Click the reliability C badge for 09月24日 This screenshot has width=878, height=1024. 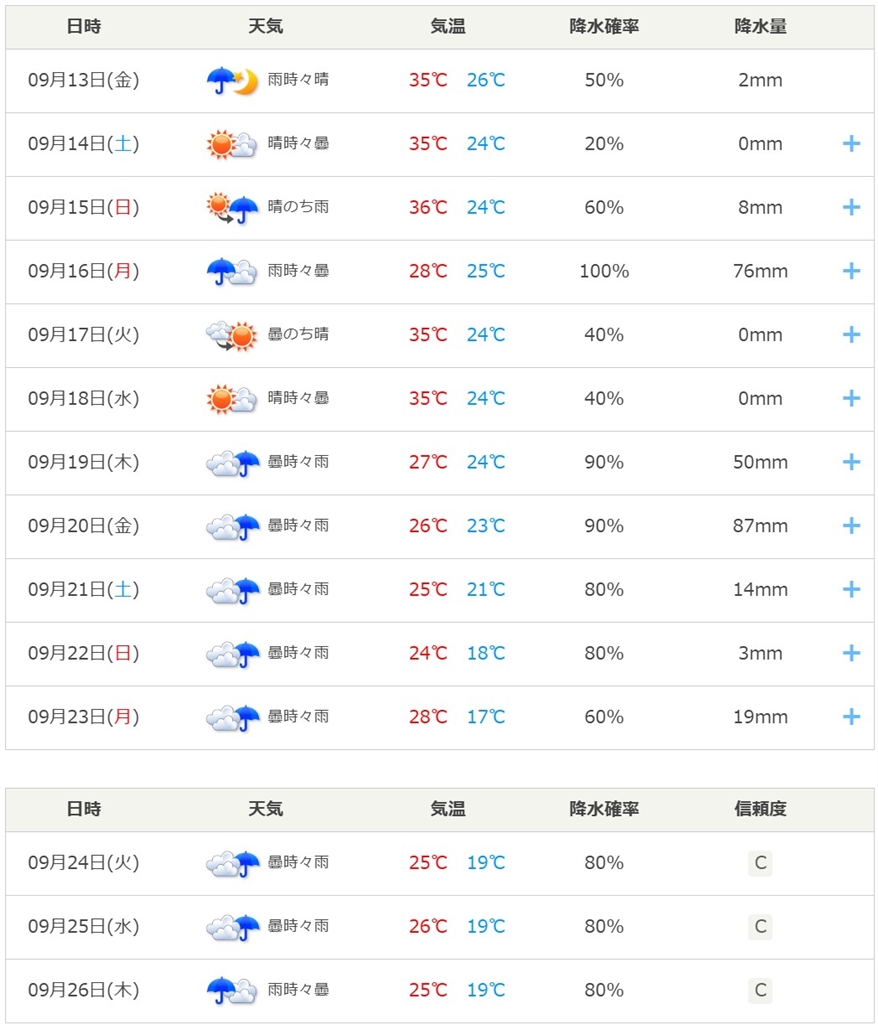point(760,863)
